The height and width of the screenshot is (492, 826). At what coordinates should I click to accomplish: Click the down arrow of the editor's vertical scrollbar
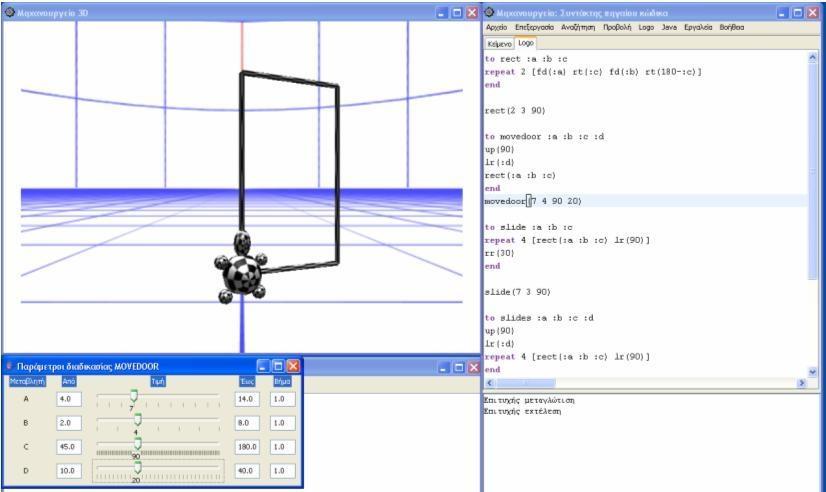[x=812, y=372]
